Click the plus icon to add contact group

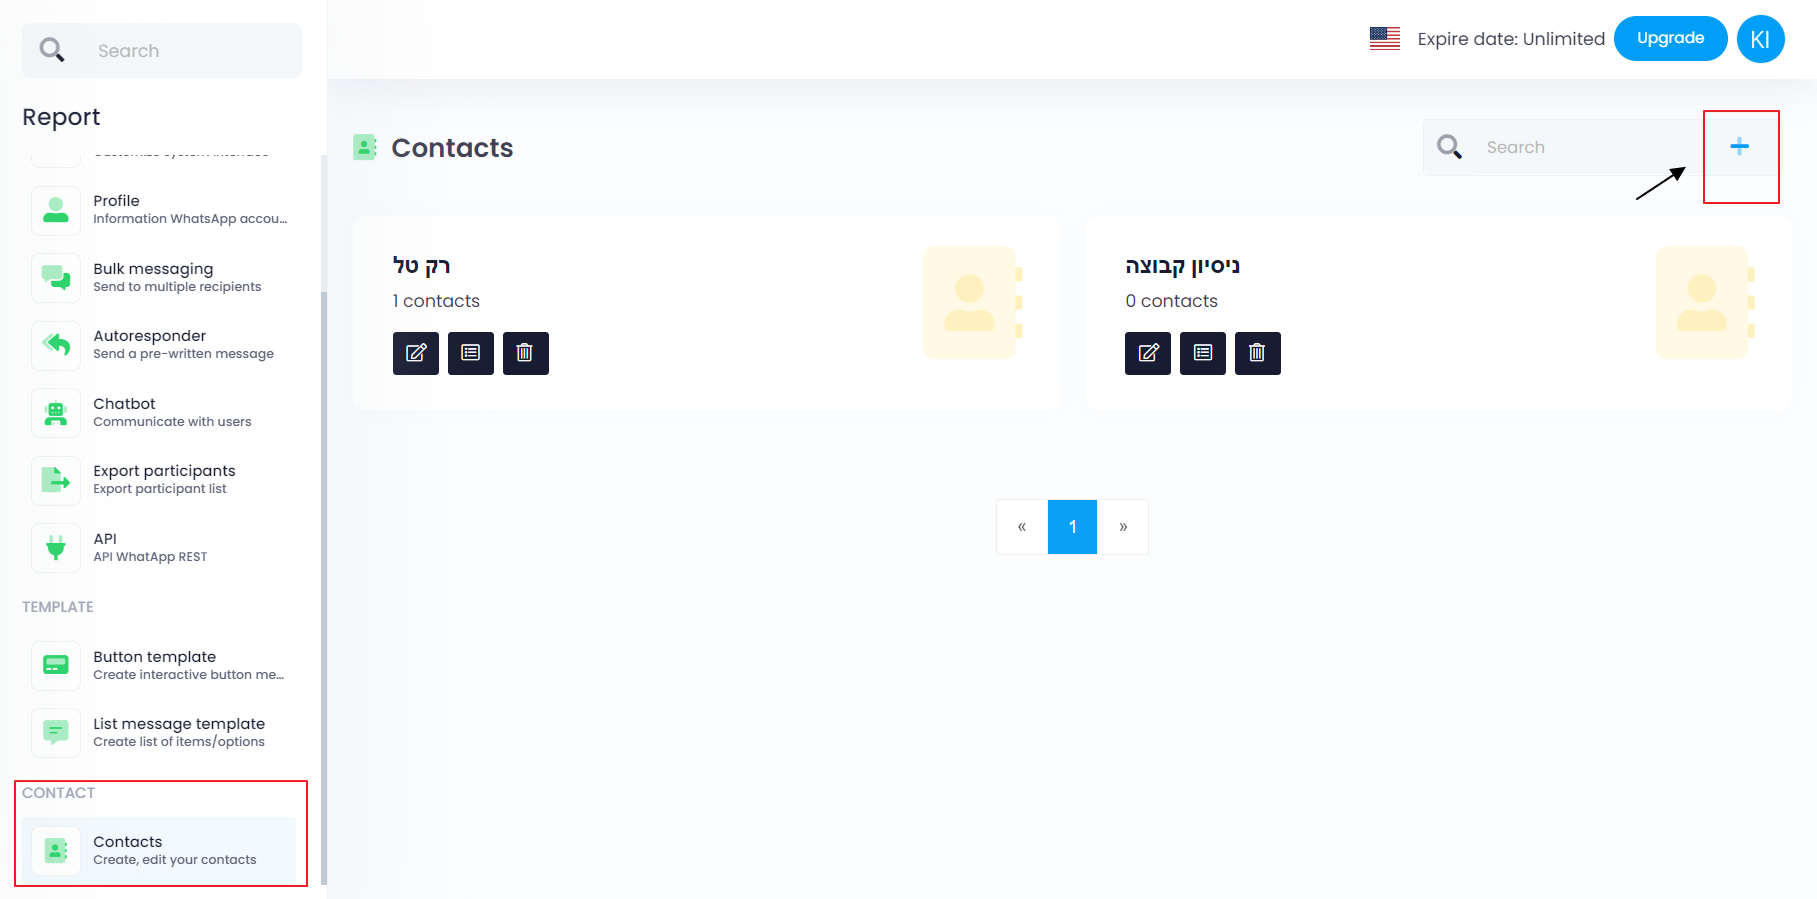[1740, 147]
